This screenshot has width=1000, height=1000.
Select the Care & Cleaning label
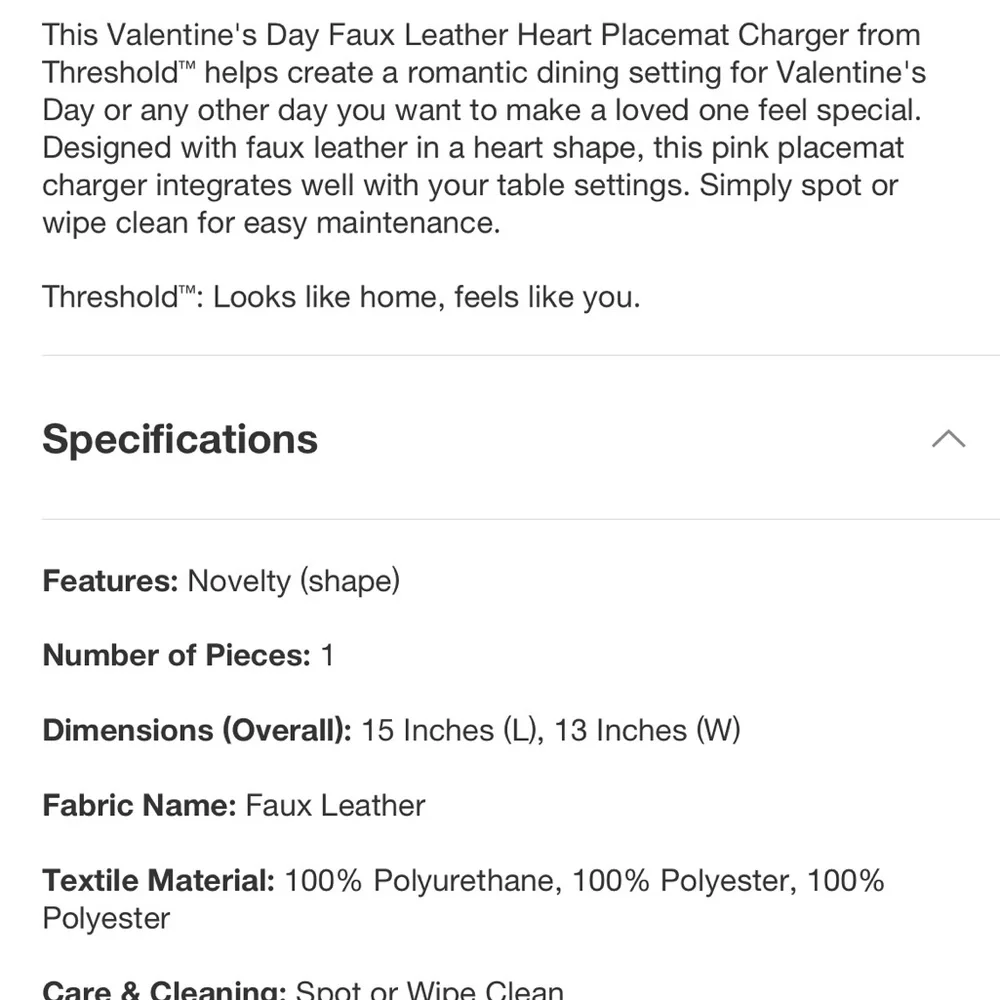click(x=165, y=989)
